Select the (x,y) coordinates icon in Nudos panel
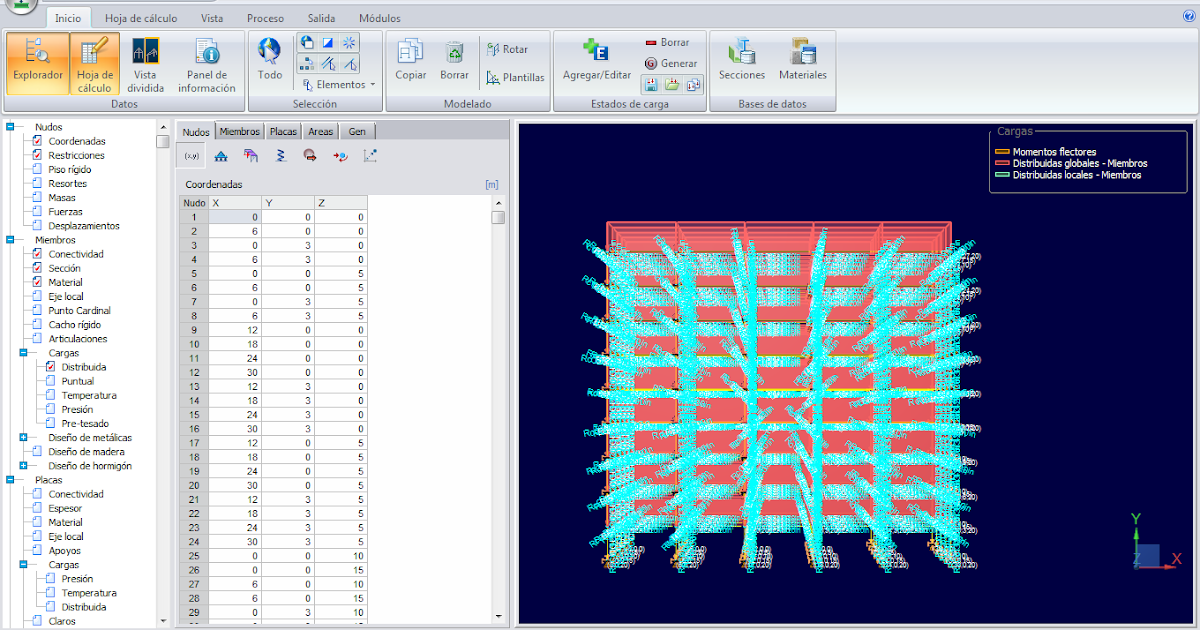 point(190,156)
